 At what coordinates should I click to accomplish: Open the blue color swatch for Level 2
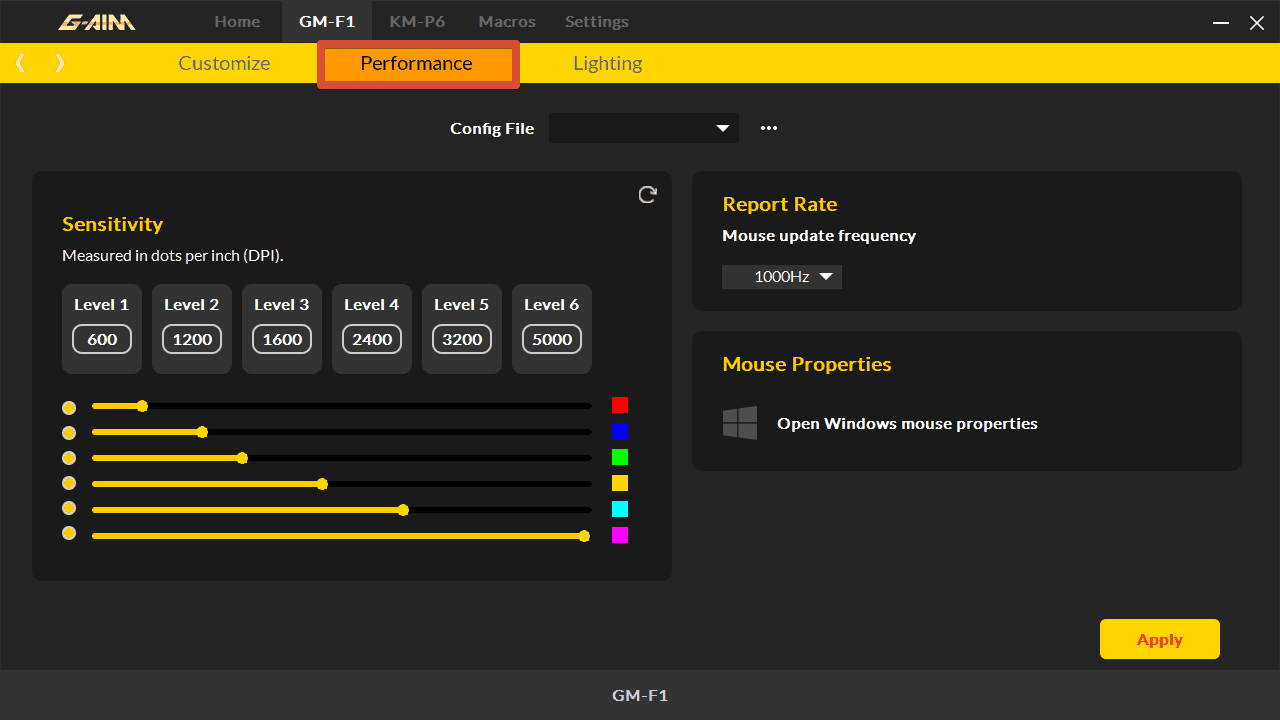[x=620, y=431]
